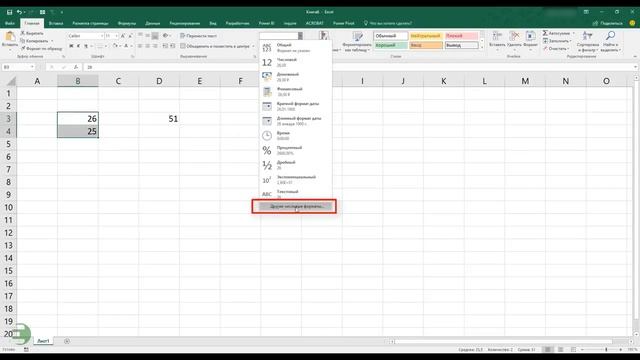
Task: Select the Scientific (Экспоненциальный) format option
Action: pos(296,180)
